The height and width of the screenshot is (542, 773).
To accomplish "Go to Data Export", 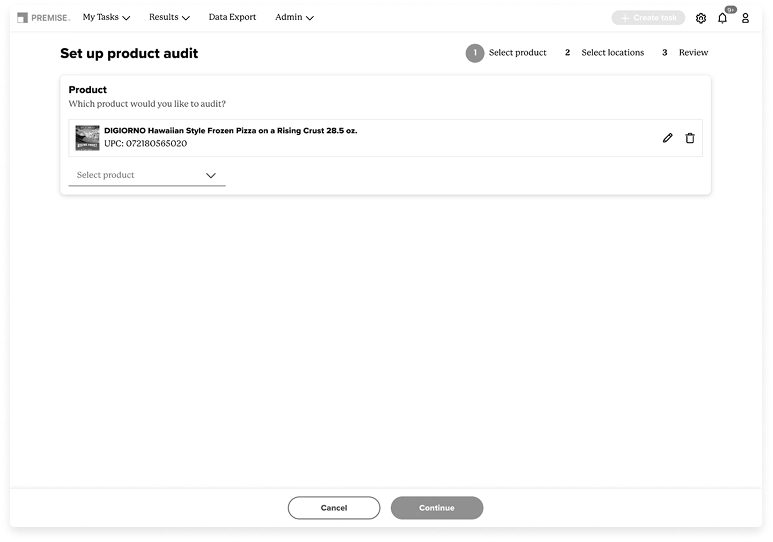I will 232,17.
